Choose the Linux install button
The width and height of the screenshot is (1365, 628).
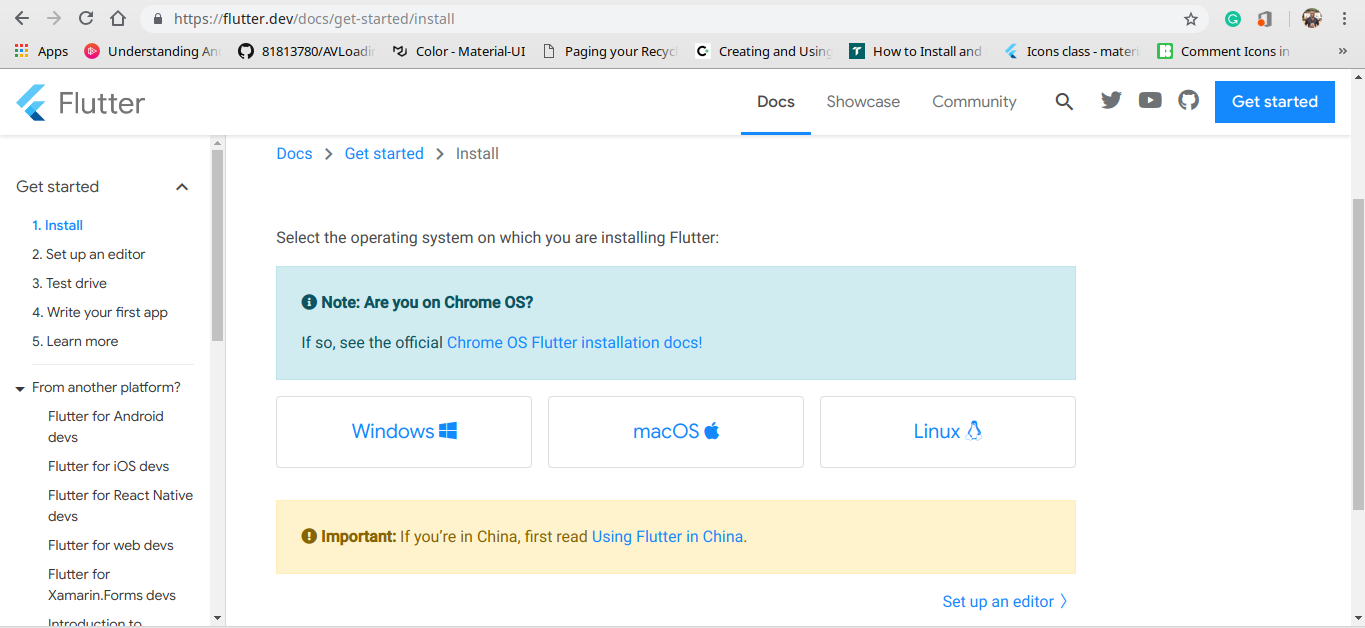pyautogui.click(x=948, y=432)
